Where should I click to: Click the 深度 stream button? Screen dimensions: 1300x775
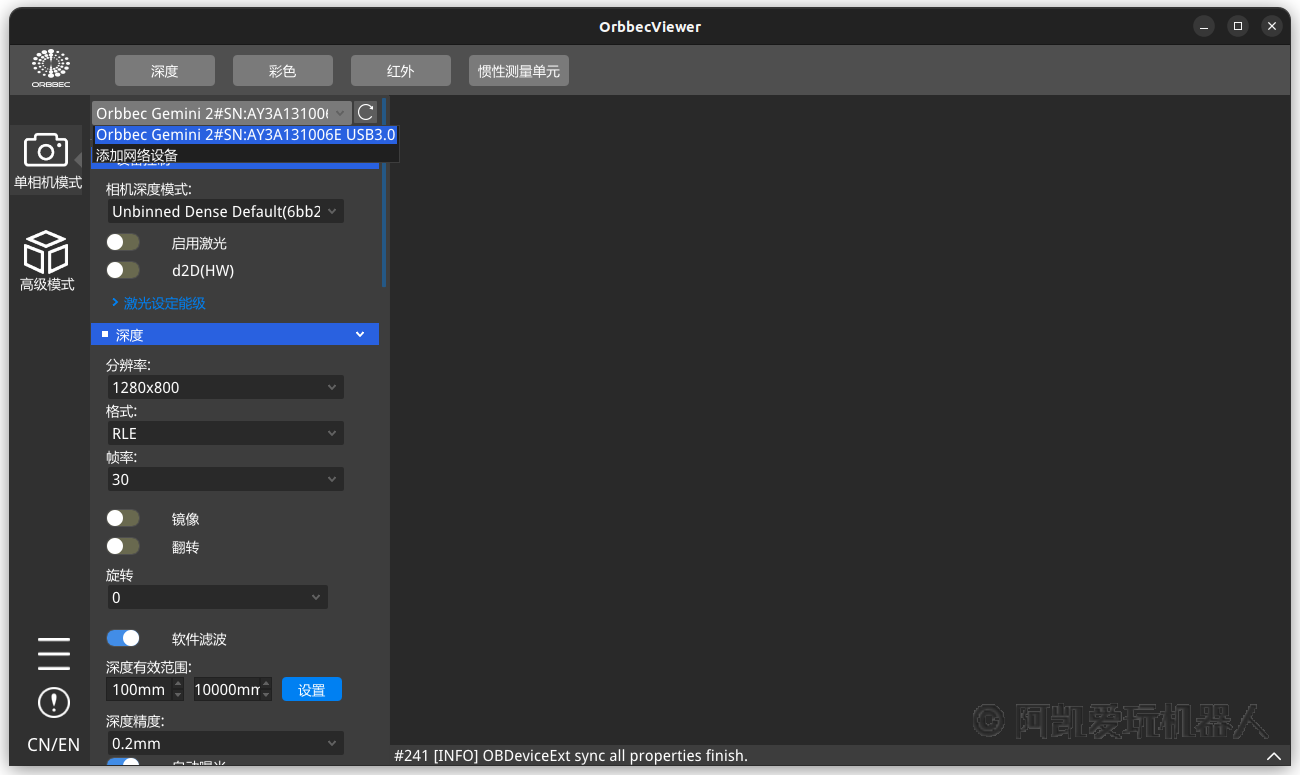click(165, 71)
